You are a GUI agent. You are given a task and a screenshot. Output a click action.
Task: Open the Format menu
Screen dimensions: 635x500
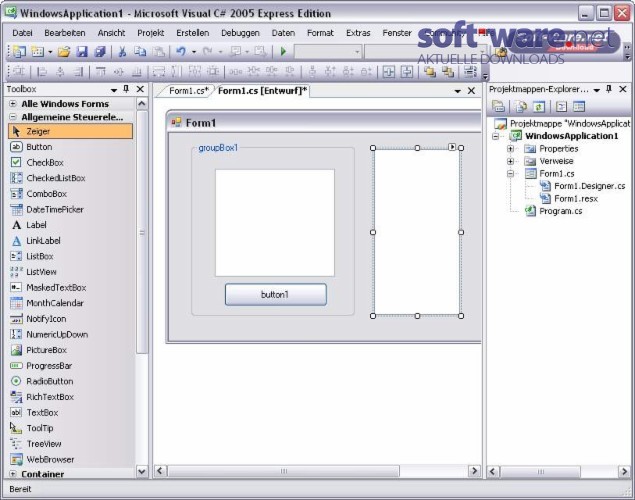tap(320, 33)
